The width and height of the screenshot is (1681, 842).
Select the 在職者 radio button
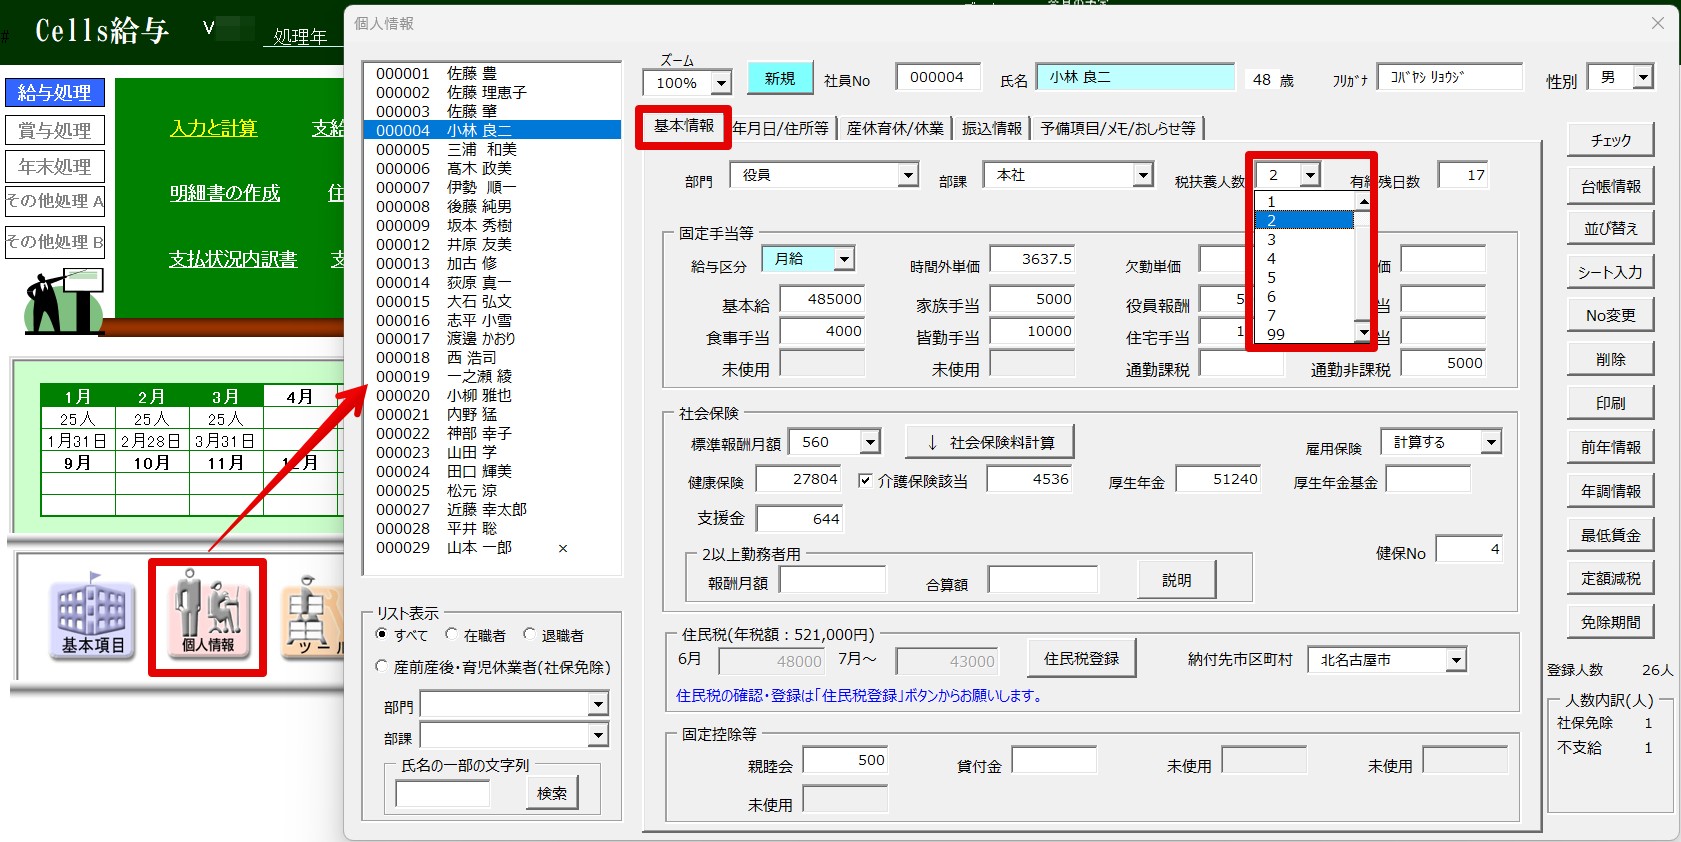coord(451,634)
